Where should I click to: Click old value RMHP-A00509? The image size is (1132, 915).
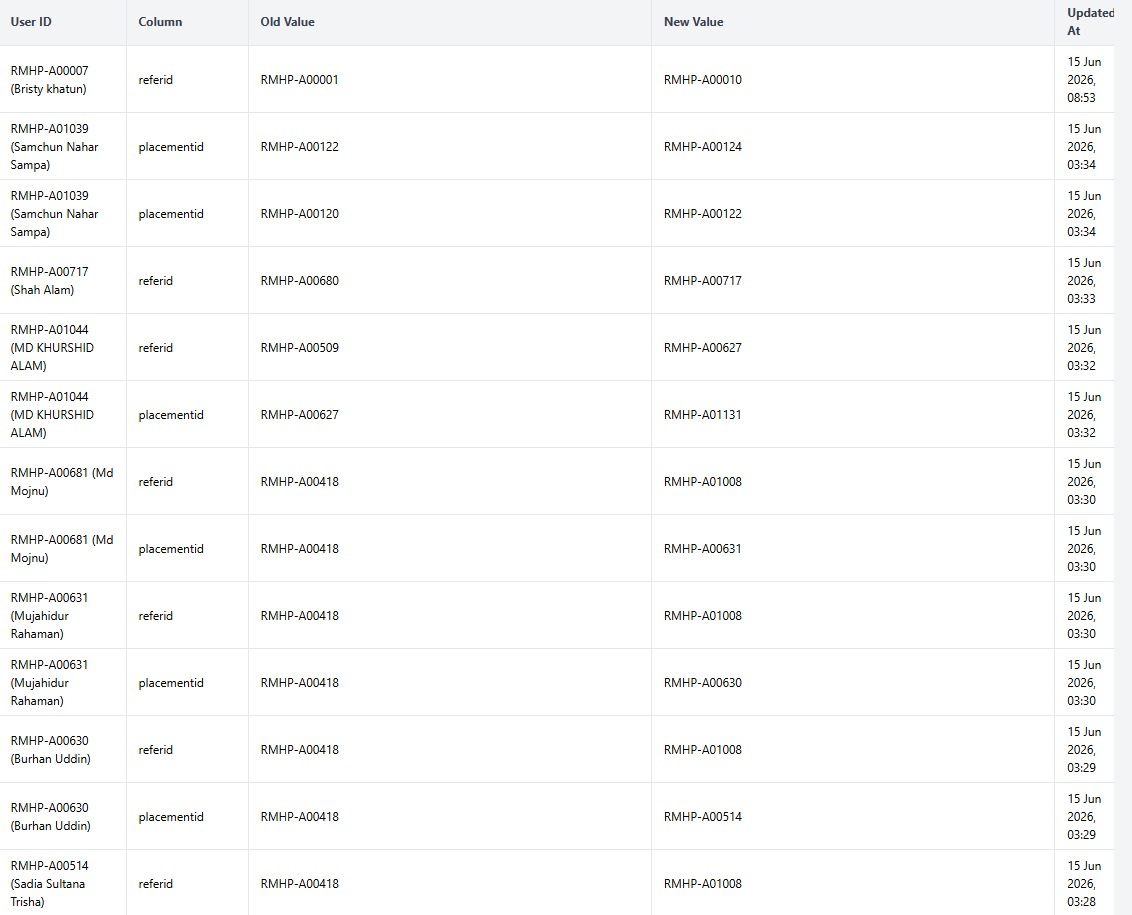(300, 347)
